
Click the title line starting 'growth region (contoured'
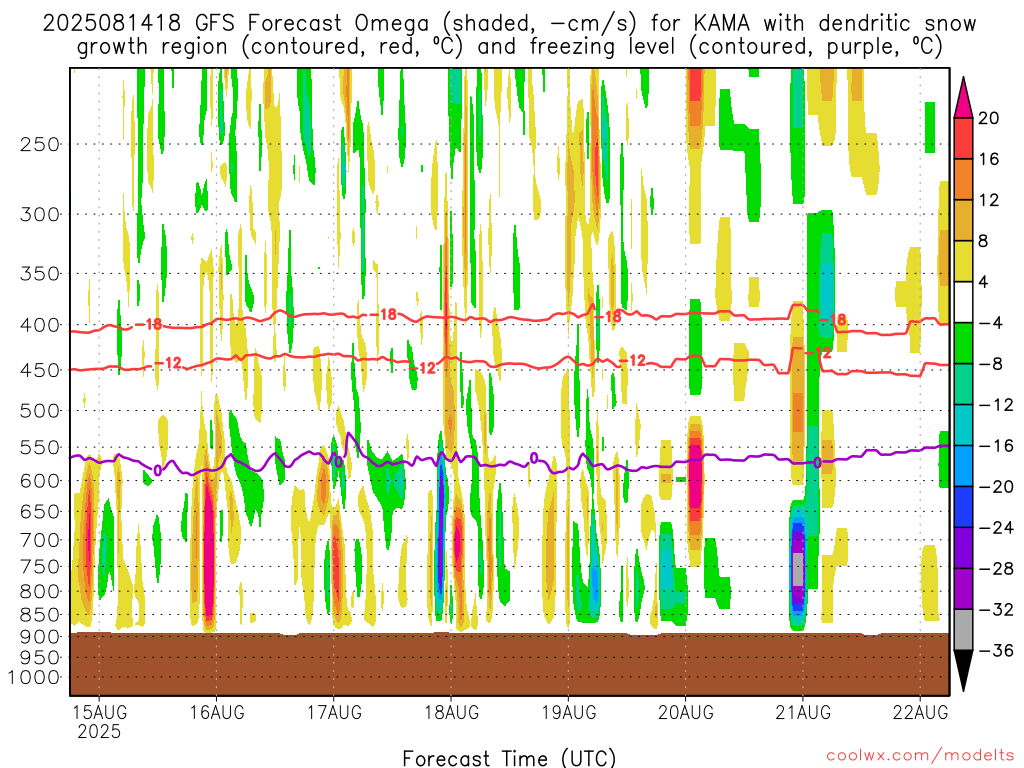pos(509,47)
